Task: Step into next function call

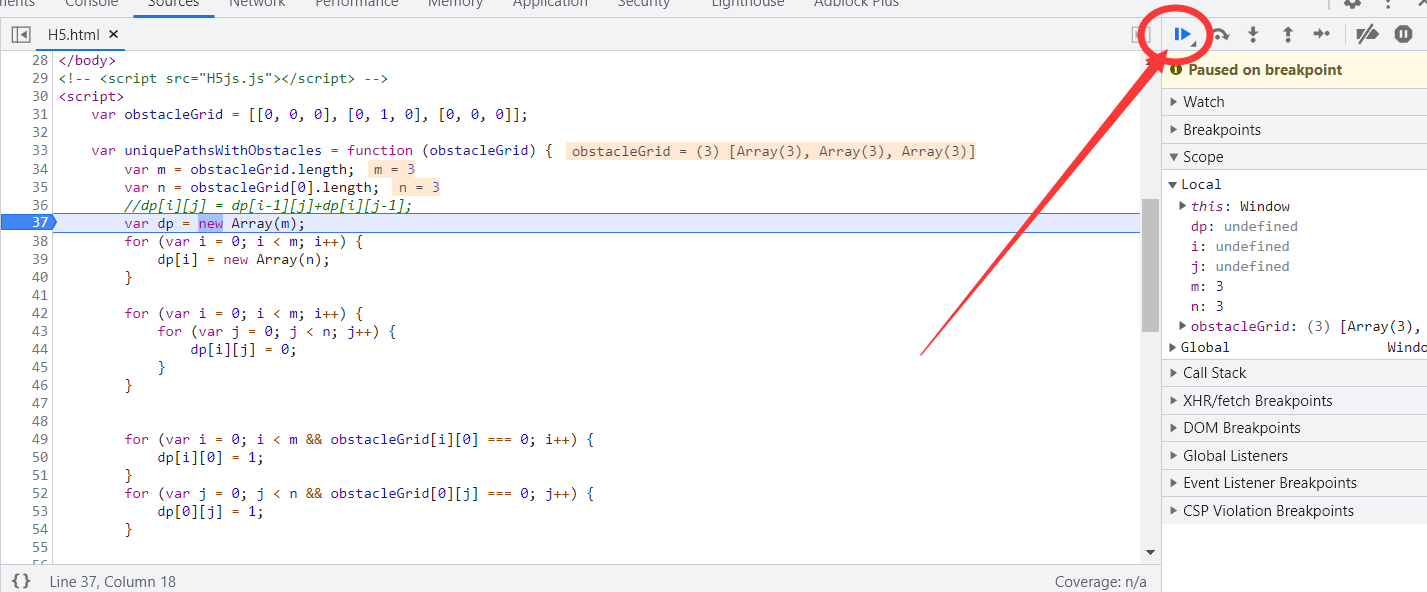Action: (1253, 33)
